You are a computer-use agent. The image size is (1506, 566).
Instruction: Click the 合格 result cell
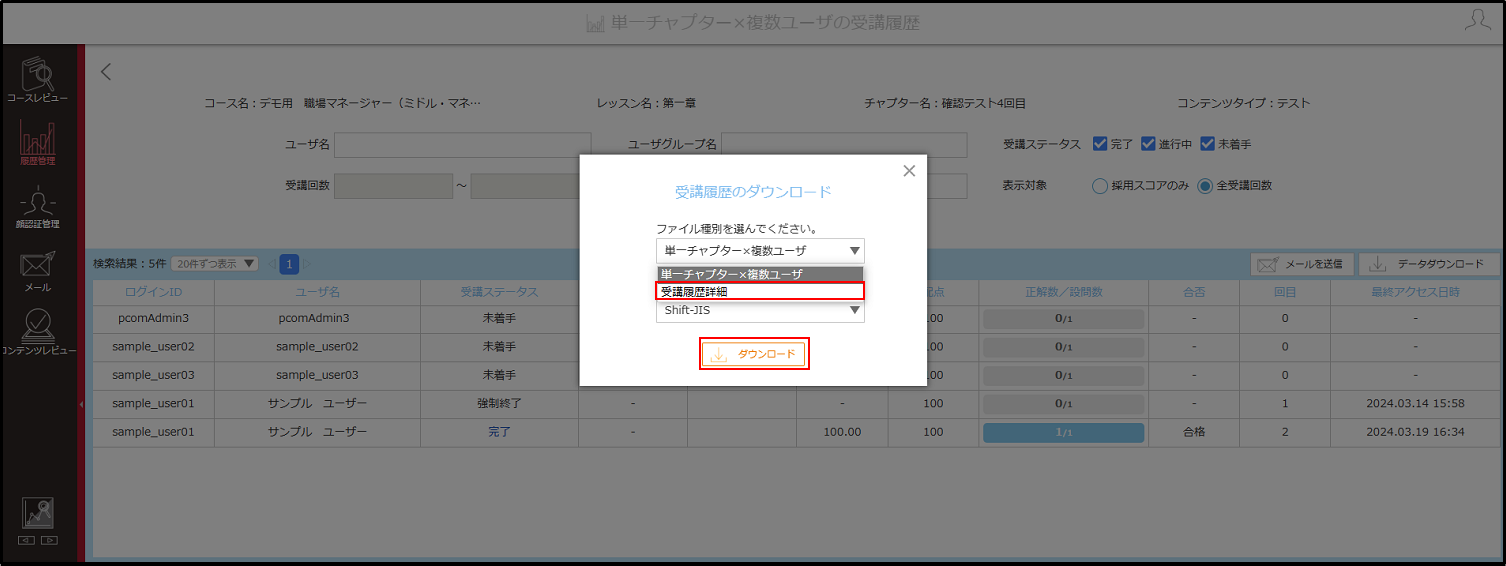(x=1194, y=432)
